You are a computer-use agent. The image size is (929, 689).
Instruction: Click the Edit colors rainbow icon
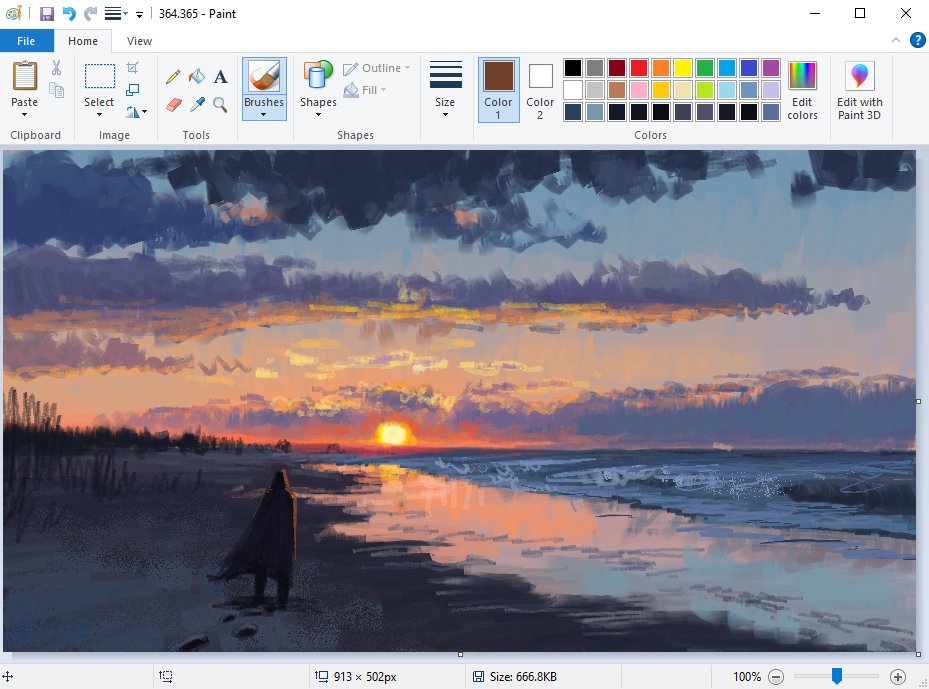click(803, 75)
